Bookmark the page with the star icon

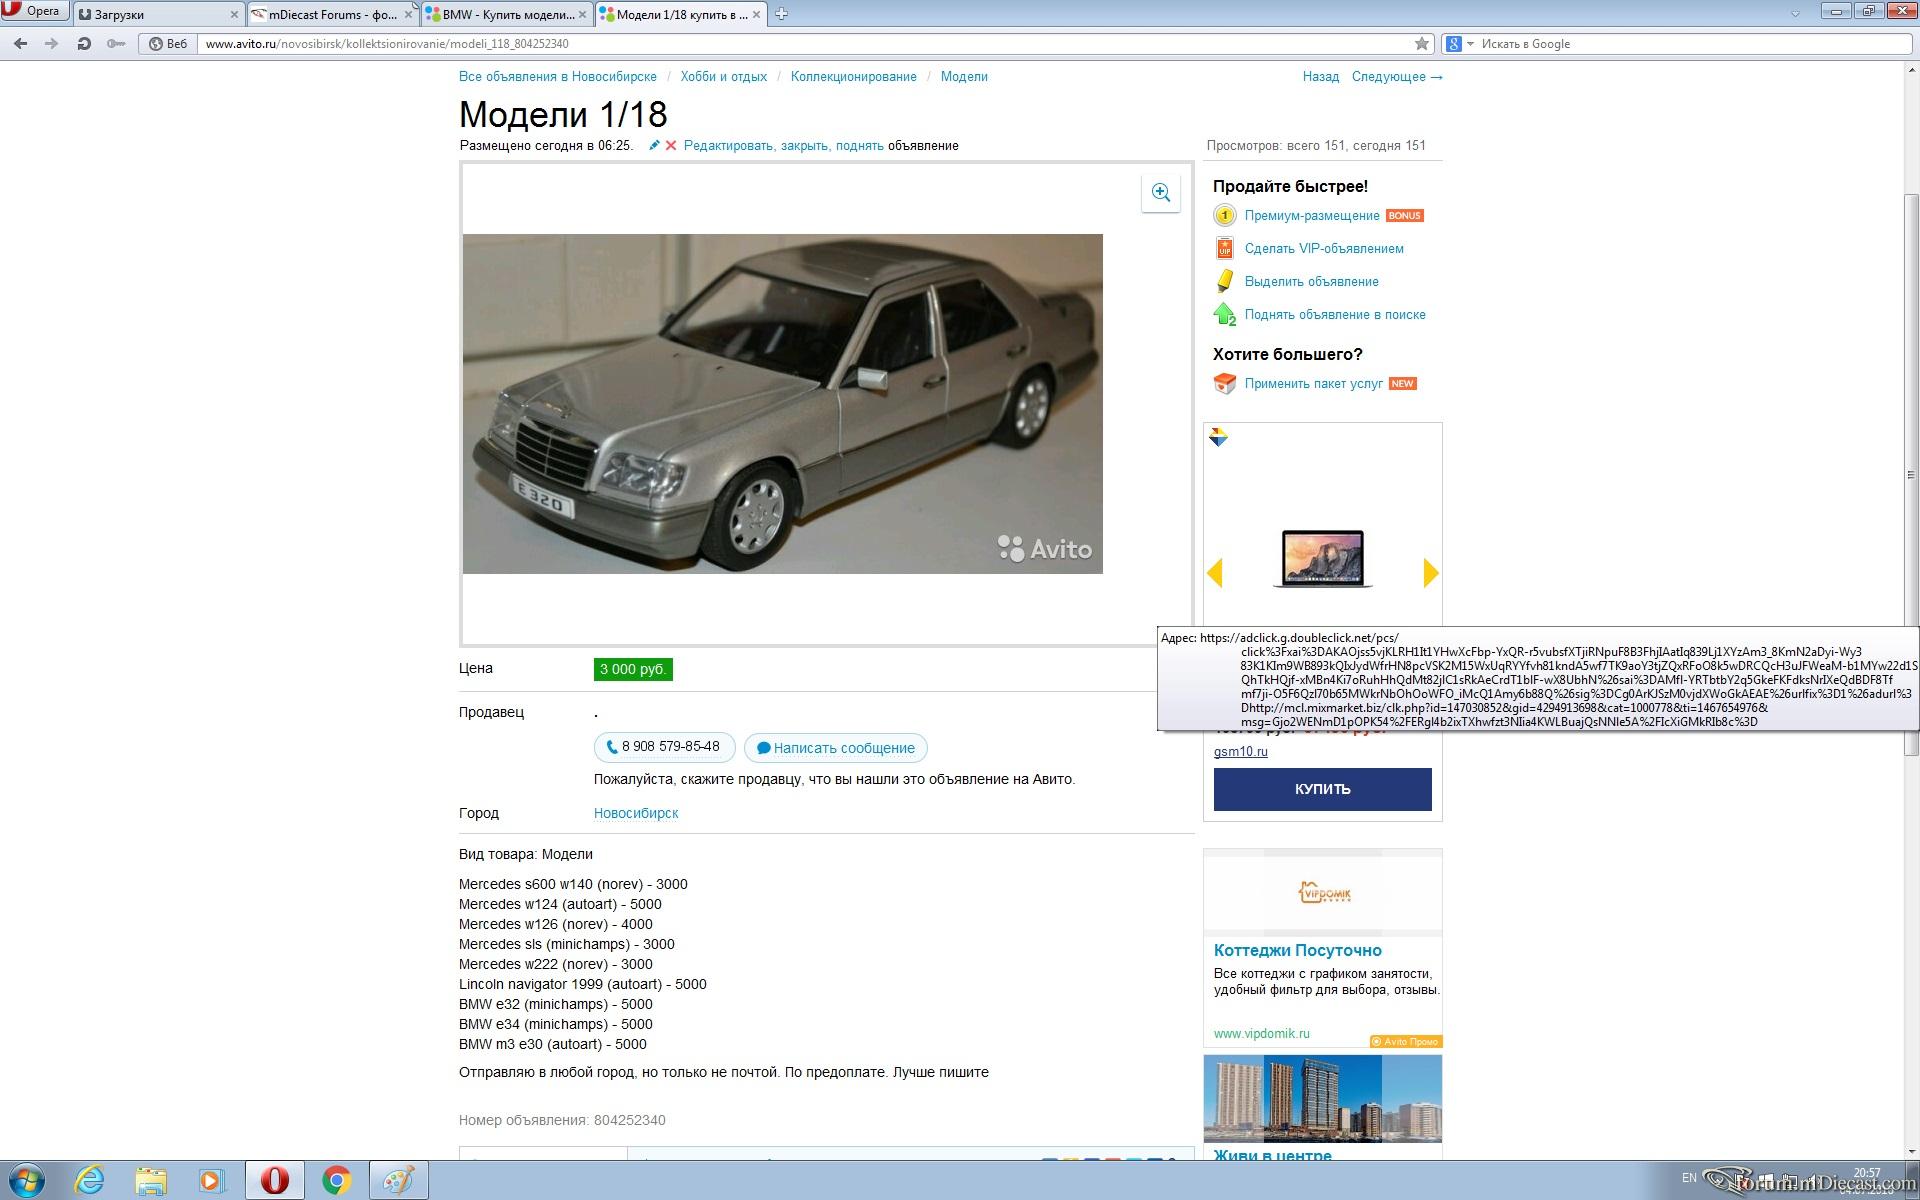[x=1422, y=44]
